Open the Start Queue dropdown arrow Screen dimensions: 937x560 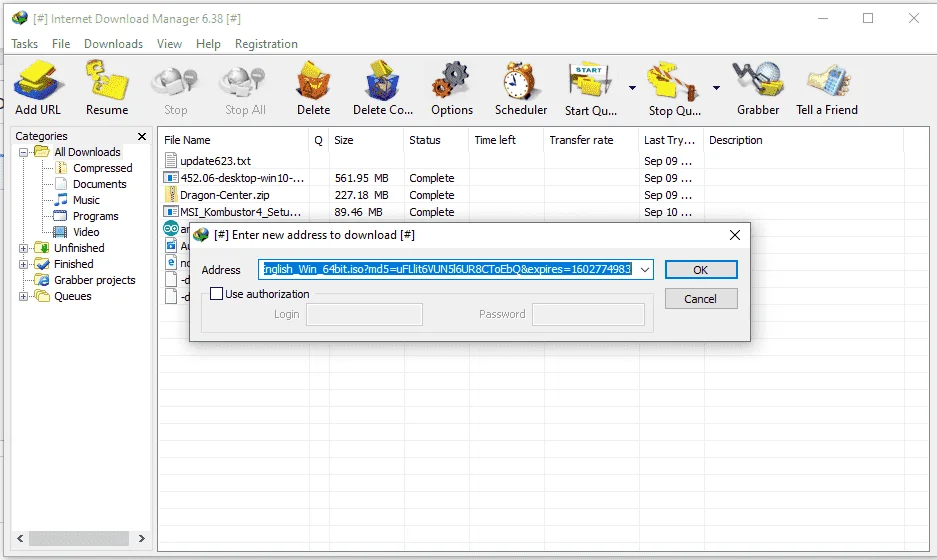[632, 88]
